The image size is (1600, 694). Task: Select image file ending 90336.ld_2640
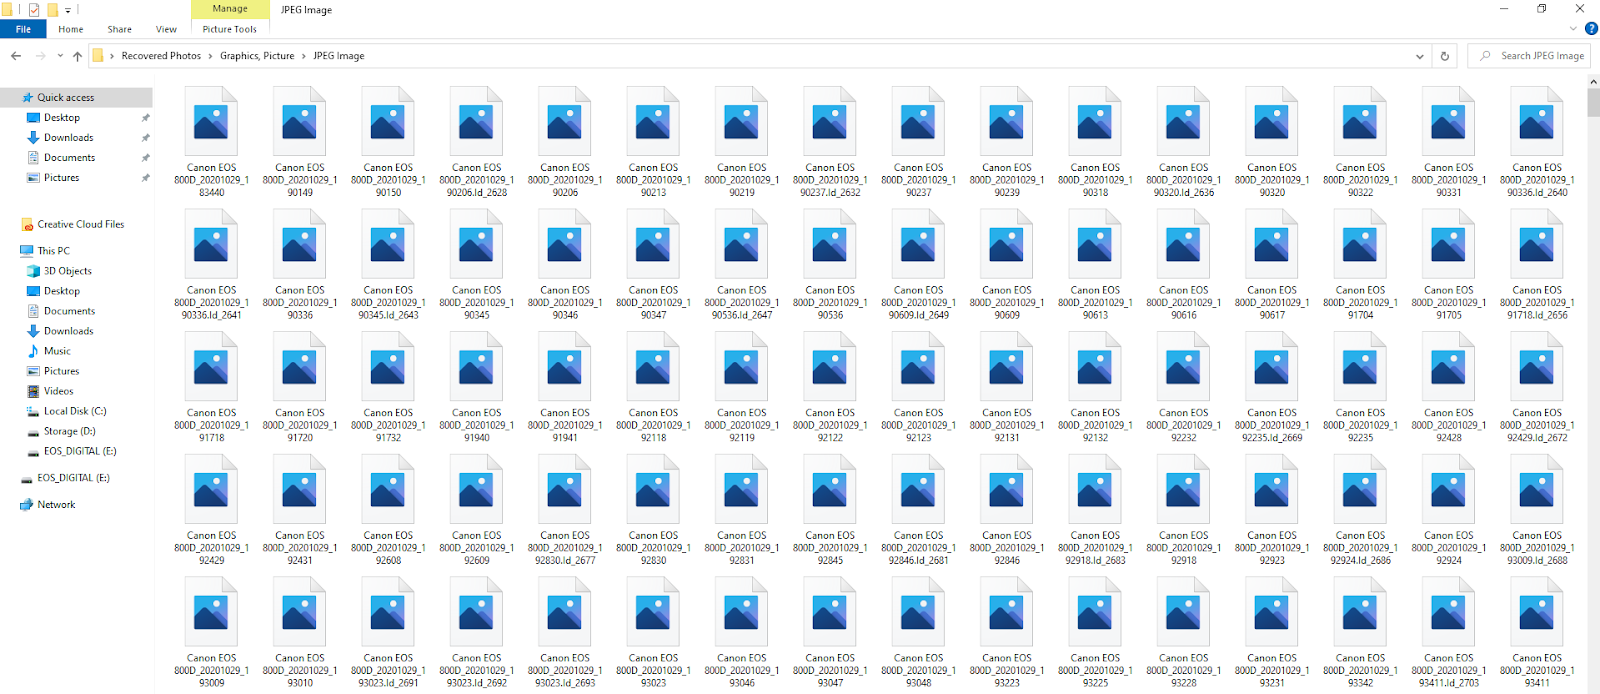click(1537, 142)
